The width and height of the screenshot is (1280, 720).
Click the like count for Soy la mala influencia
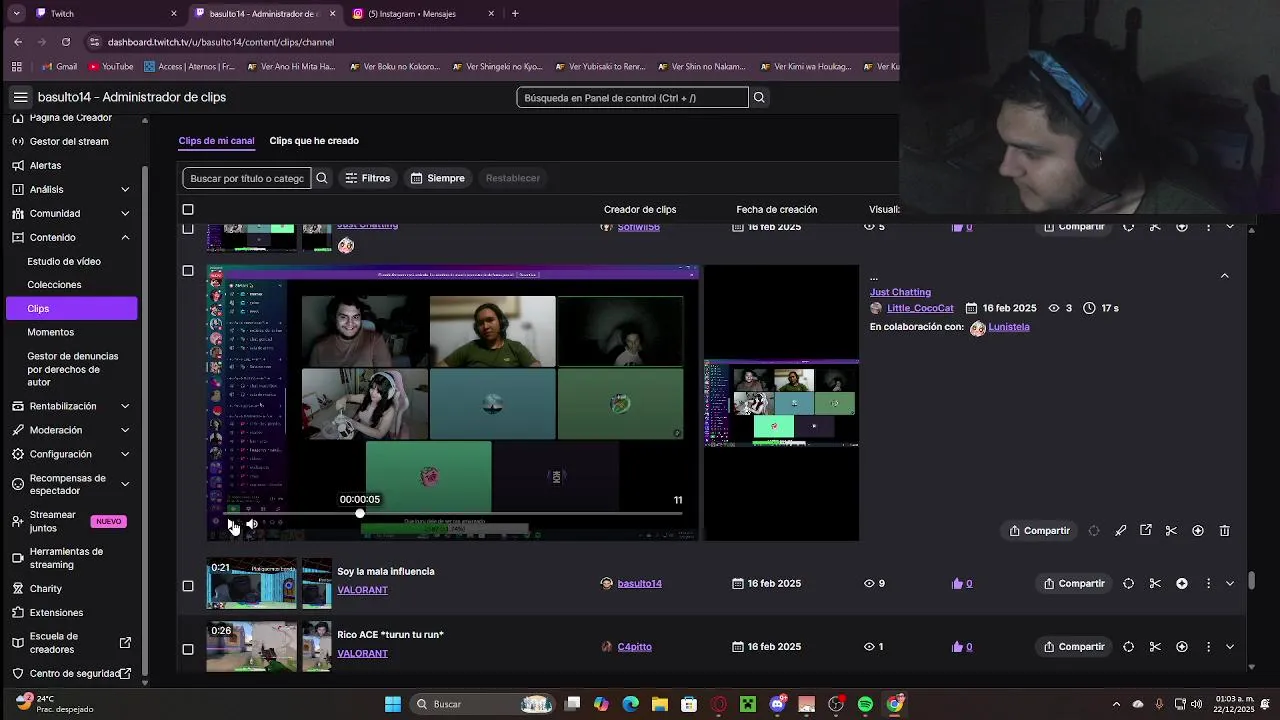[x=962, y=583]
